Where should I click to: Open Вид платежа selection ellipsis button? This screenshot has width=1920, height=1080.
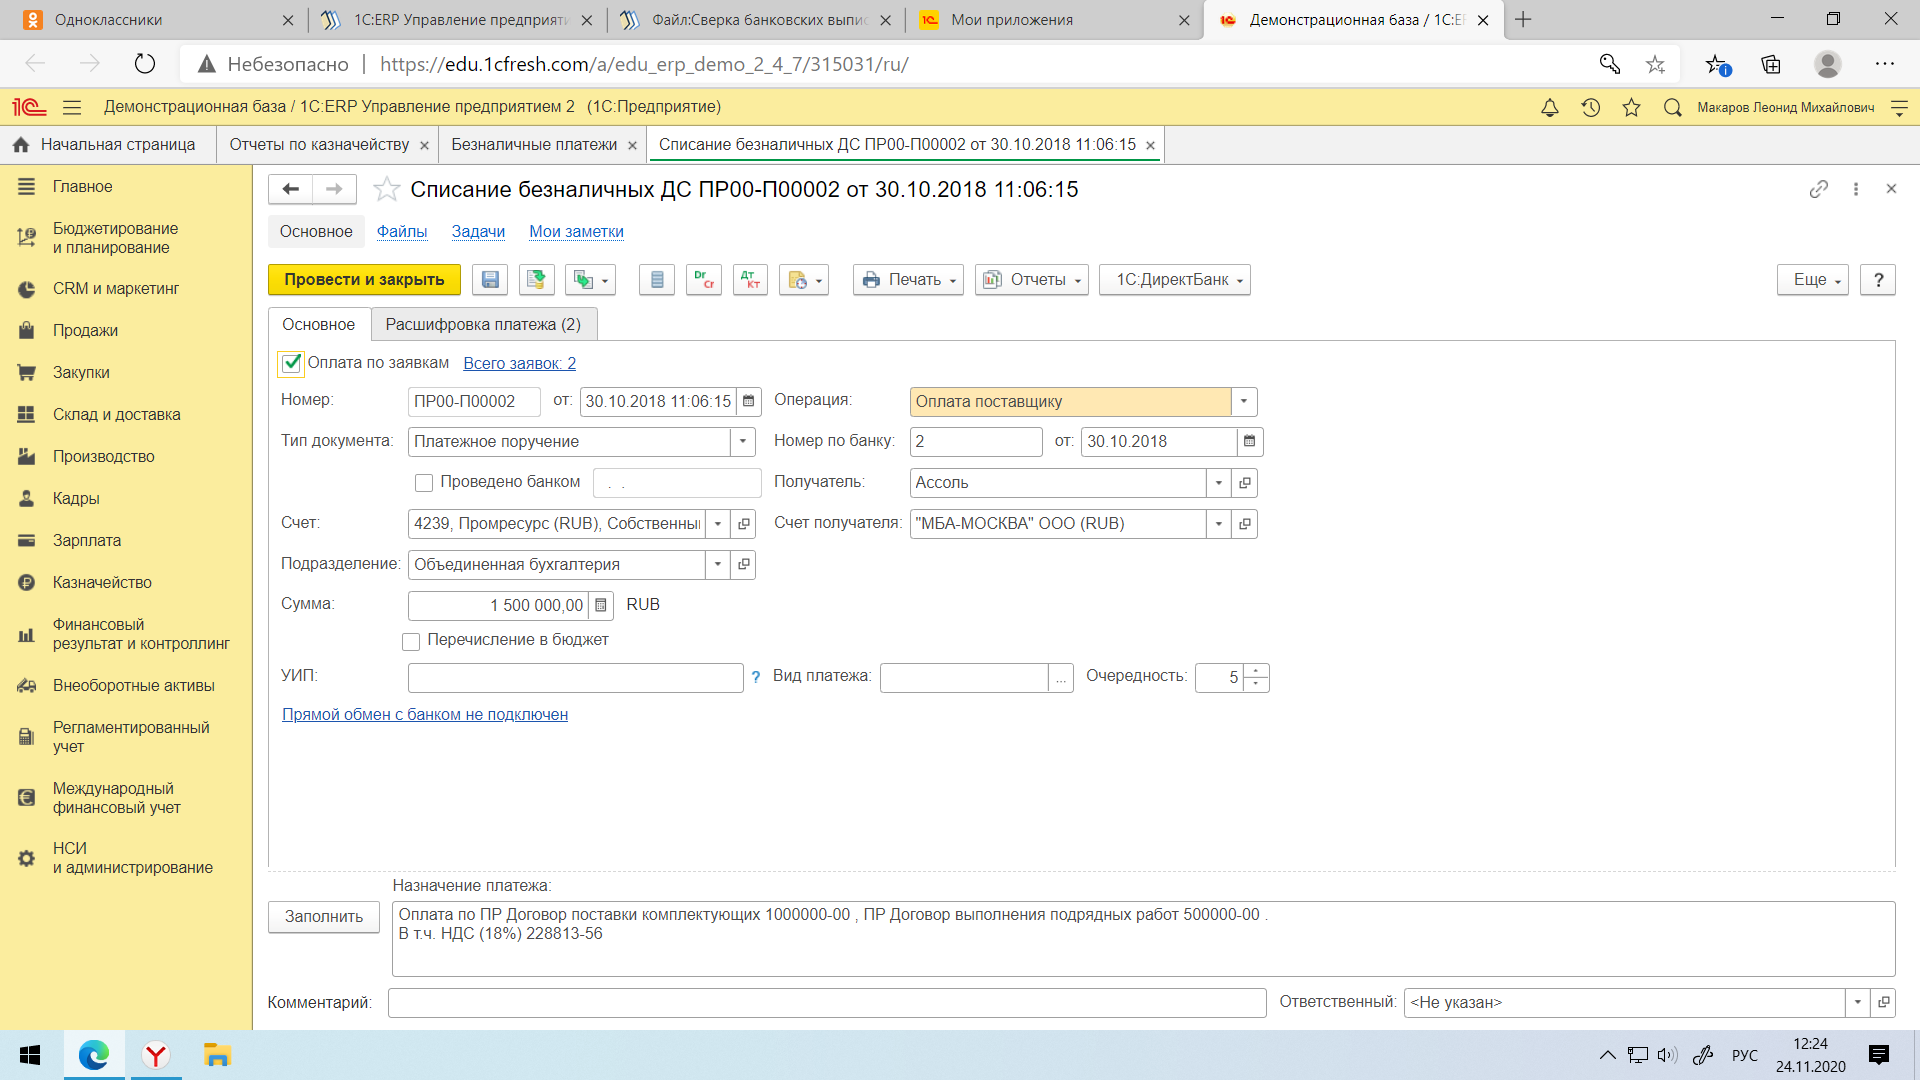point(1061,677)
